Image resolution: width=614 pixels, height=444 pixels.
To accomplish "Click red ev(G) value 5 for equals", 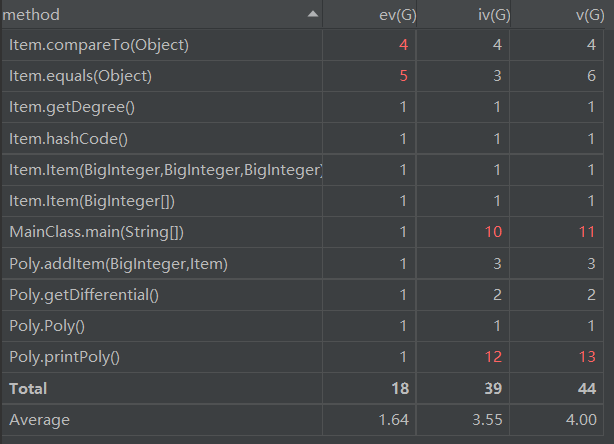I will pyautogui.click(x=404, y=76).
